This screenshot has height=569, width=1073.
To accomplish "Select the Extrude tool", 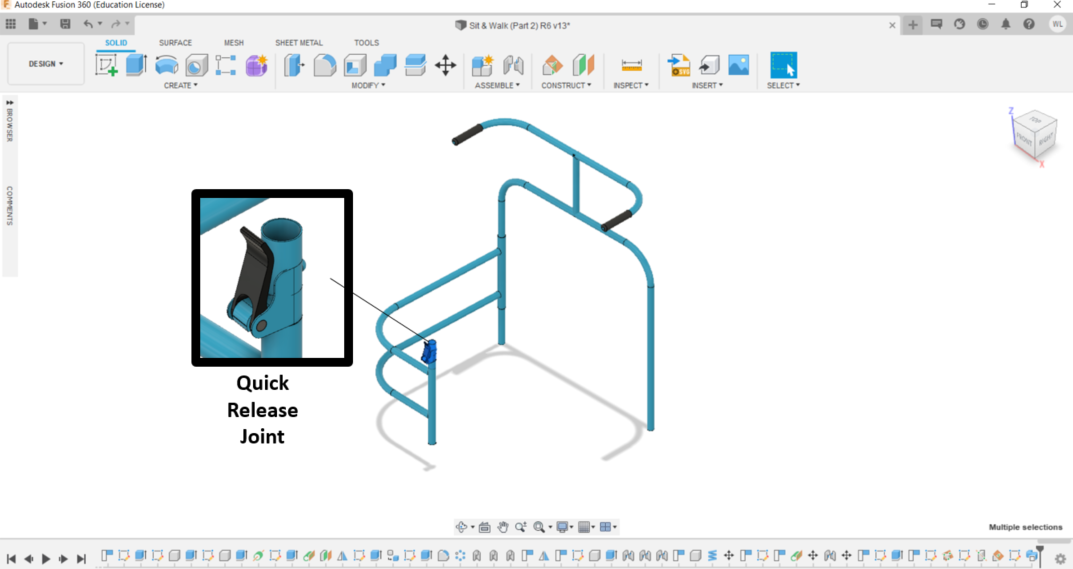I will tap(136, 65).
